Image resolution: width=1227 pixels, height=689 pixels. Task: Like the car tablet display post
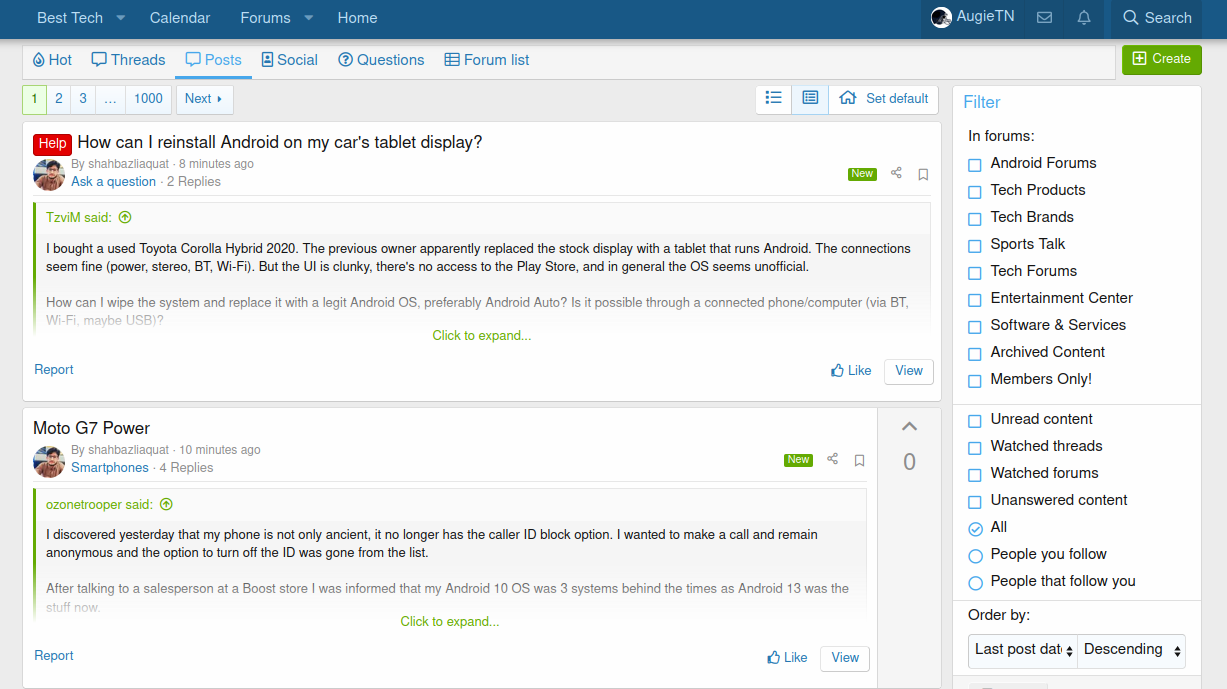(x=851, y=371)
